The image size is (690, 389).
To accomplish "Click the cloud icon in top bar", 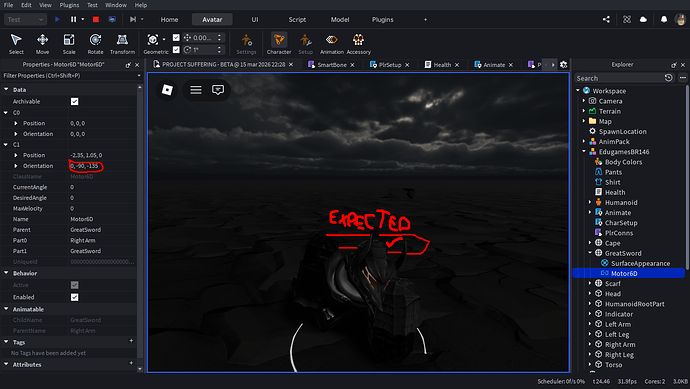I will pos(643,19).
